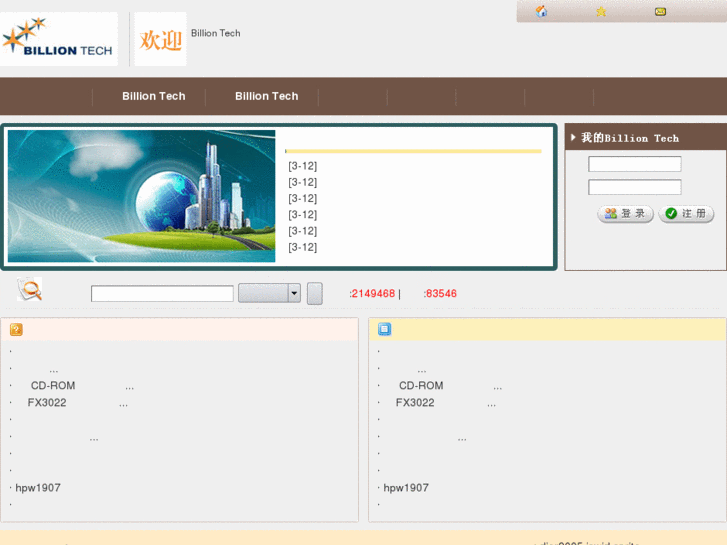Click the first login input field
Image resolution: width=727 pixels, height=545 pixels.
(x=634, y=164)
